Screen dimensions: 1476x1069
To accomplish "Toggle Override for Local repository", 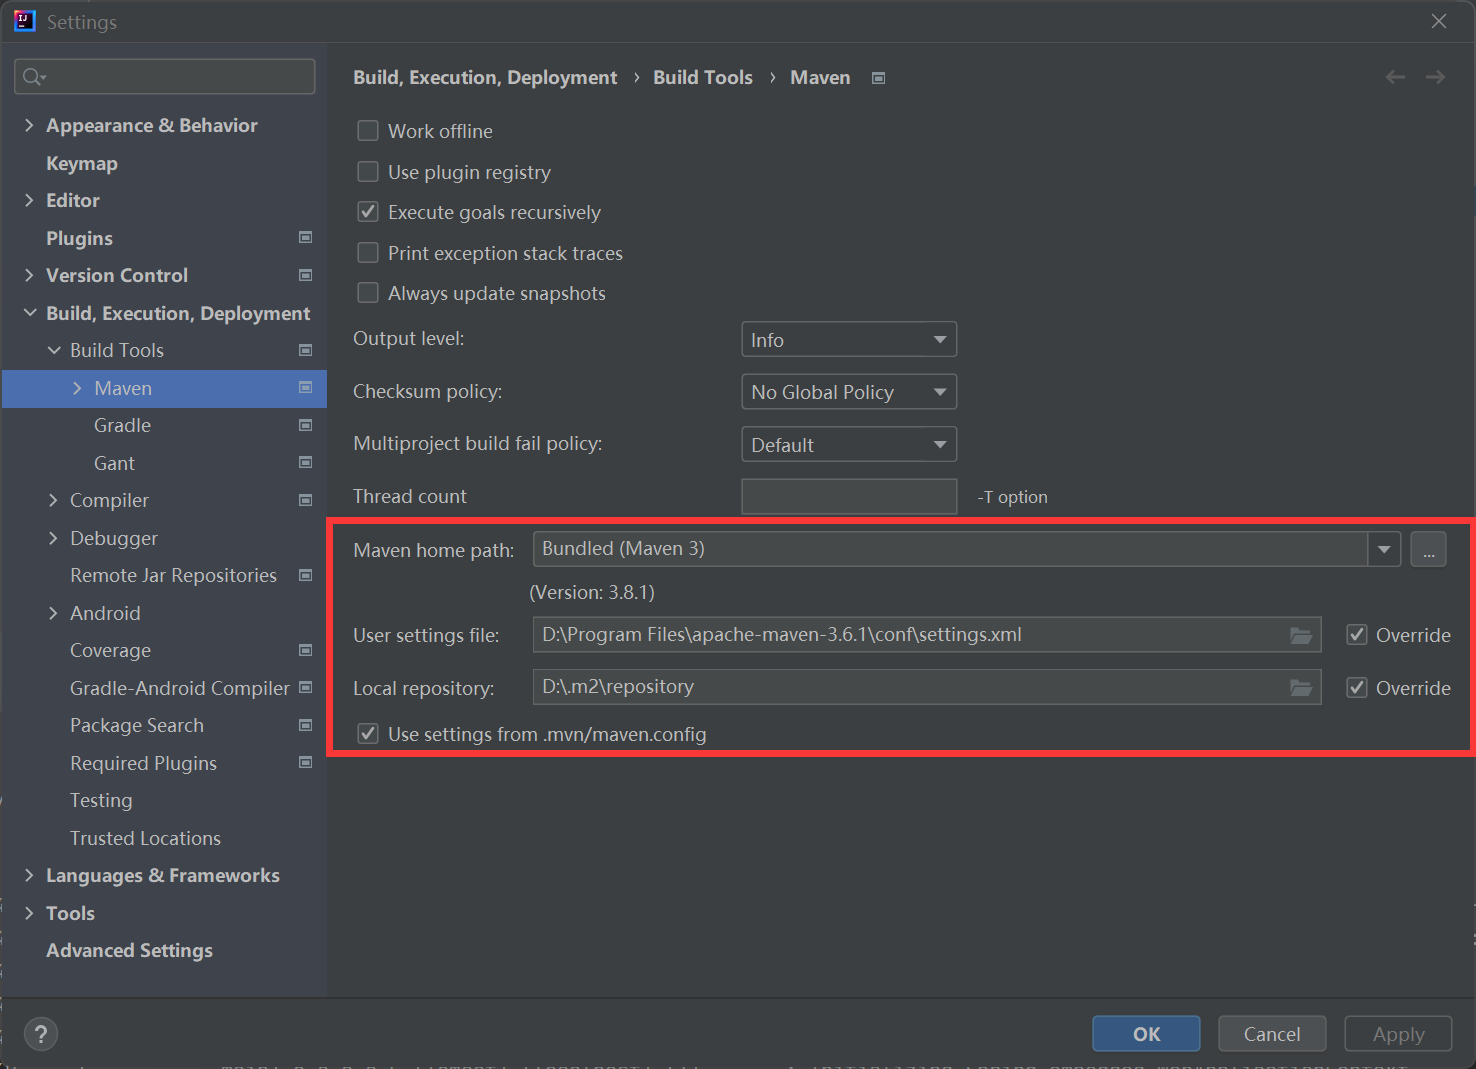I will click(1357, 688).
